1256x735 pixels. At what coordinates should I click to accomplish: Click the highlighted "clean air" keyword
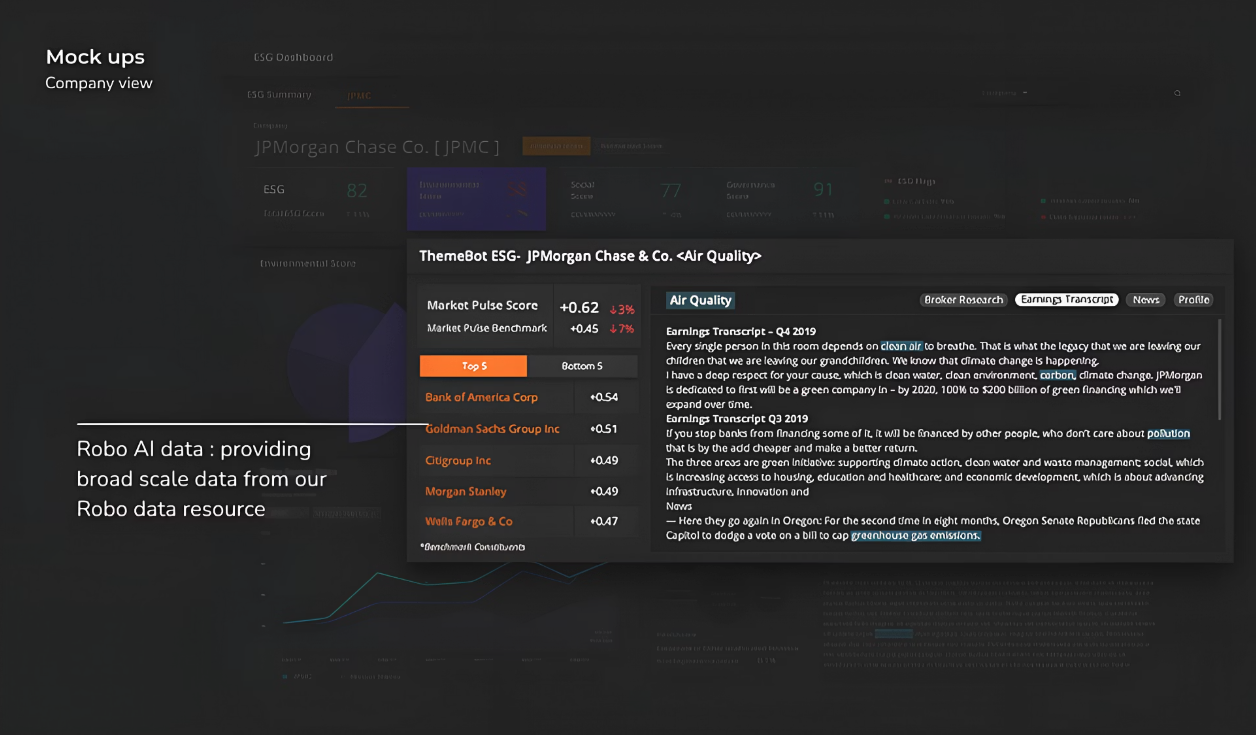(902, 346)
